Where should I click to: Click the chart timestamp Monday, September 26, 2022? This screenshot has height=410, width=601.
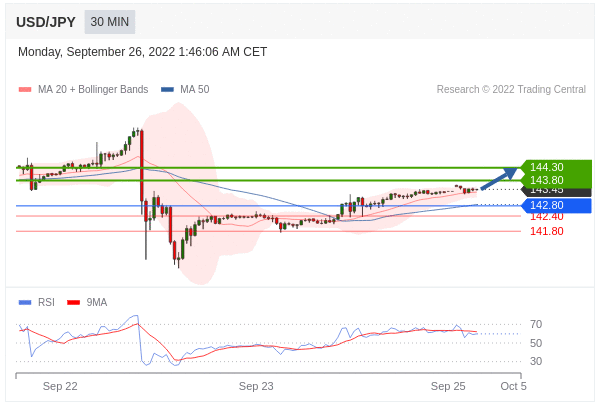142,52
